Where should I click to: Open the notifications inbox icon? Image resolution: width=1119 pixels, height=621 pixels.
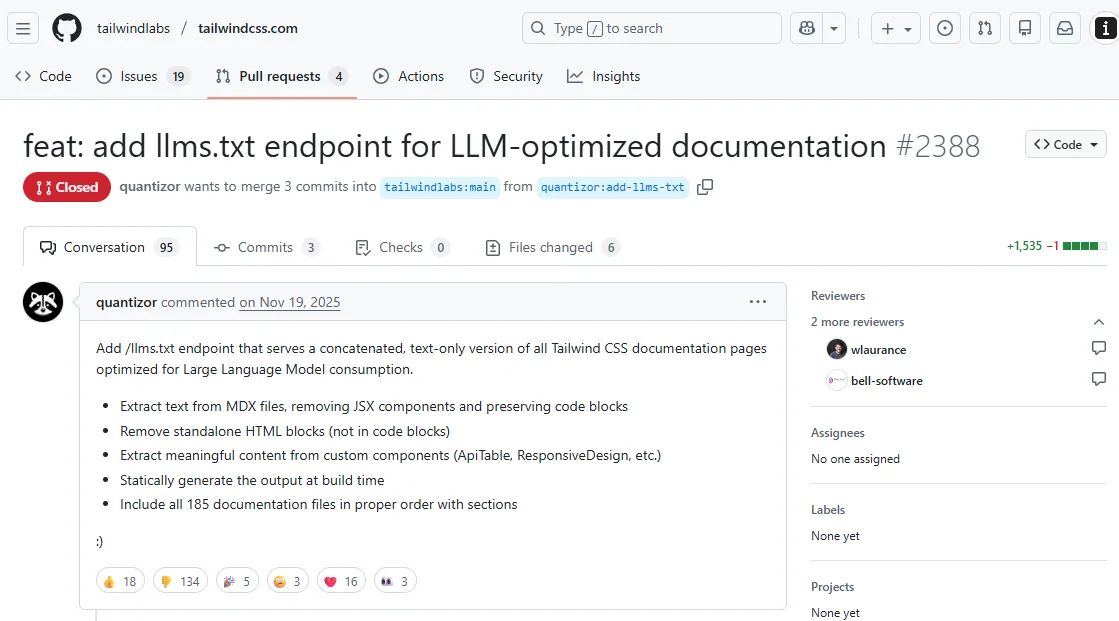click(x=1065, y=29)
